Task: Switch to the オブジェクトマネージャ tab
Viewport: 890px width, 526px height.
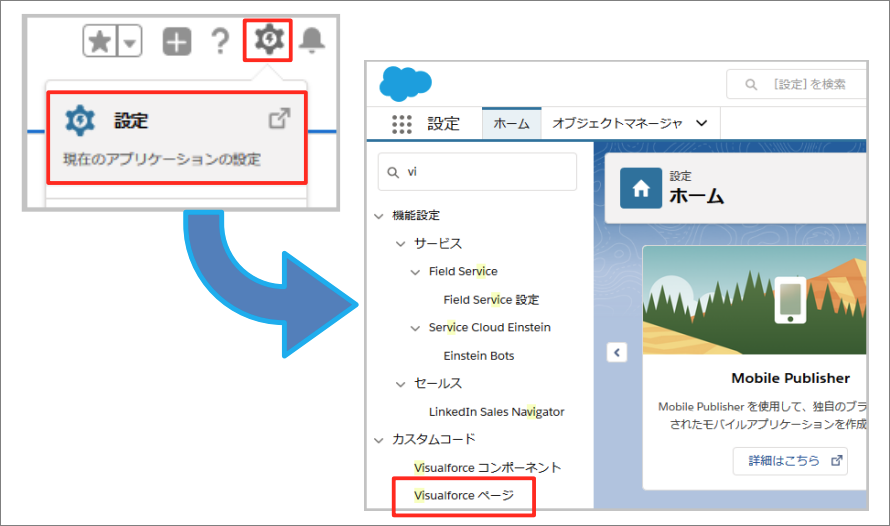Action: (x=617, y=123)
